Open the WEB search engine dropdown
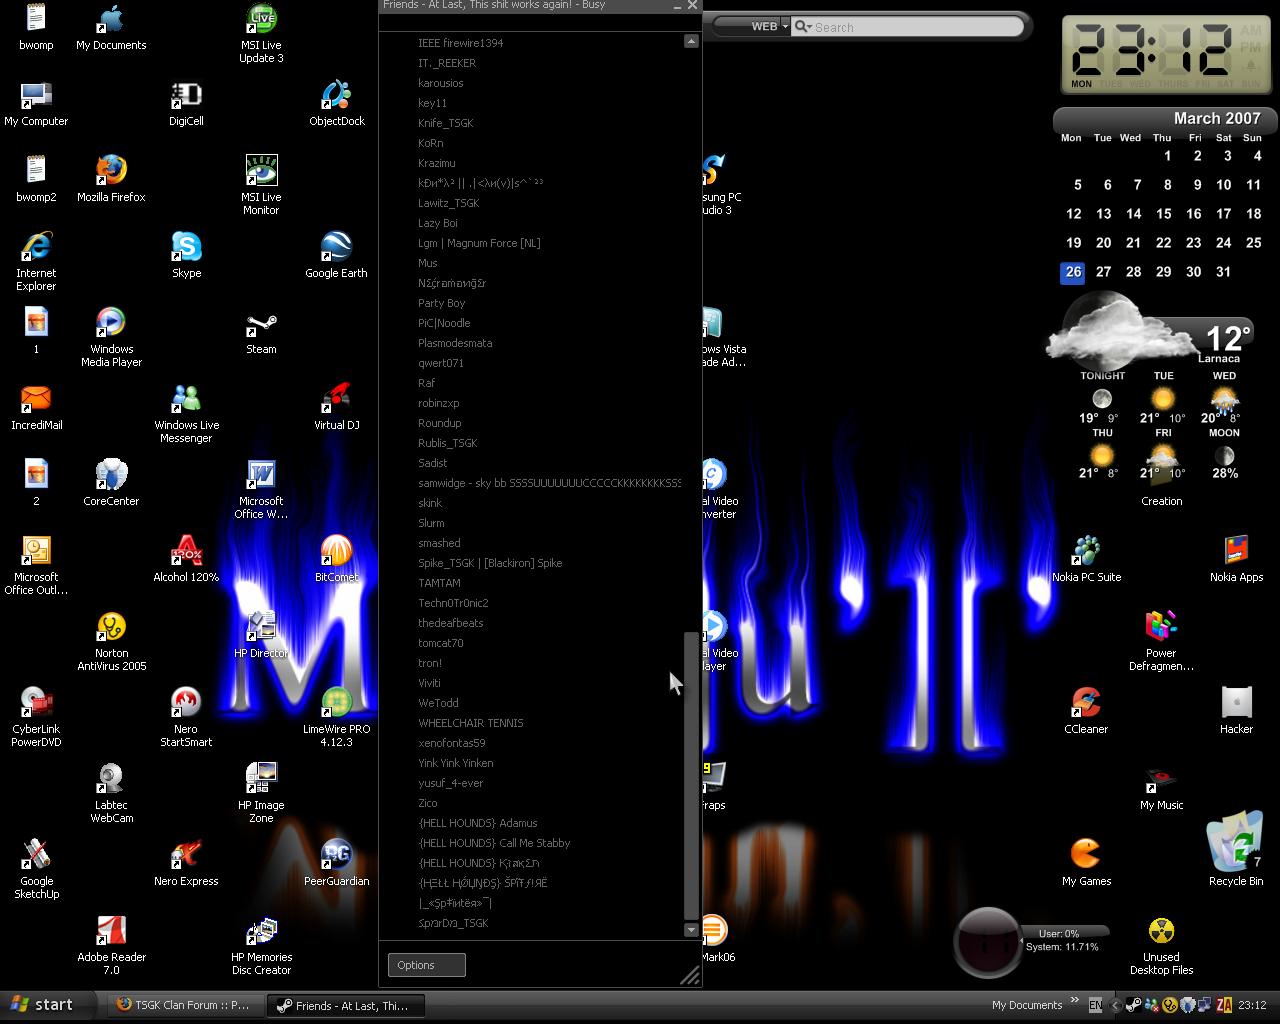The width and height of the screenshot is (1280, 1024). coord(769,27)
